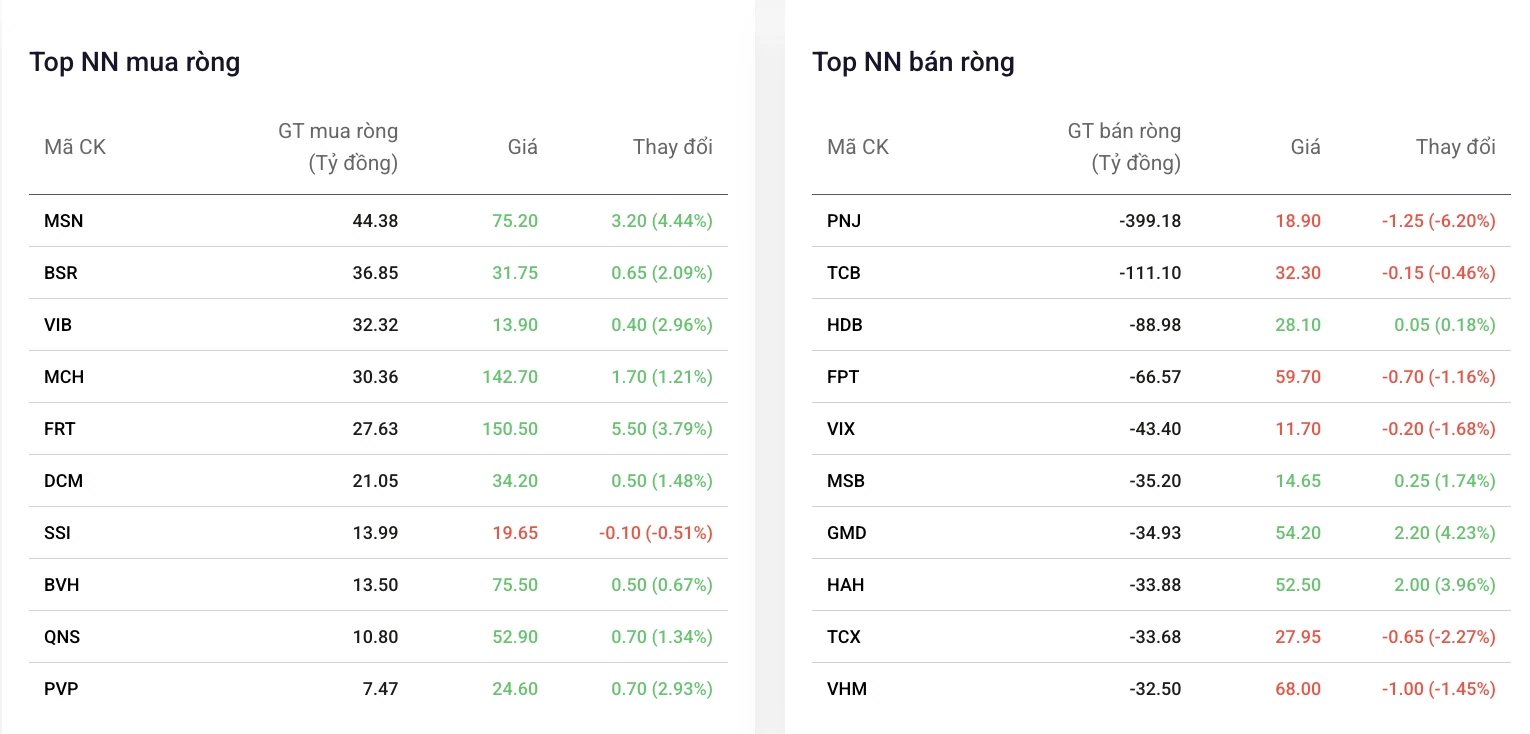The width and height of the screenshot is (1530, 734).
Task: Click FPT stock symbol
Action: click(843, 377)
